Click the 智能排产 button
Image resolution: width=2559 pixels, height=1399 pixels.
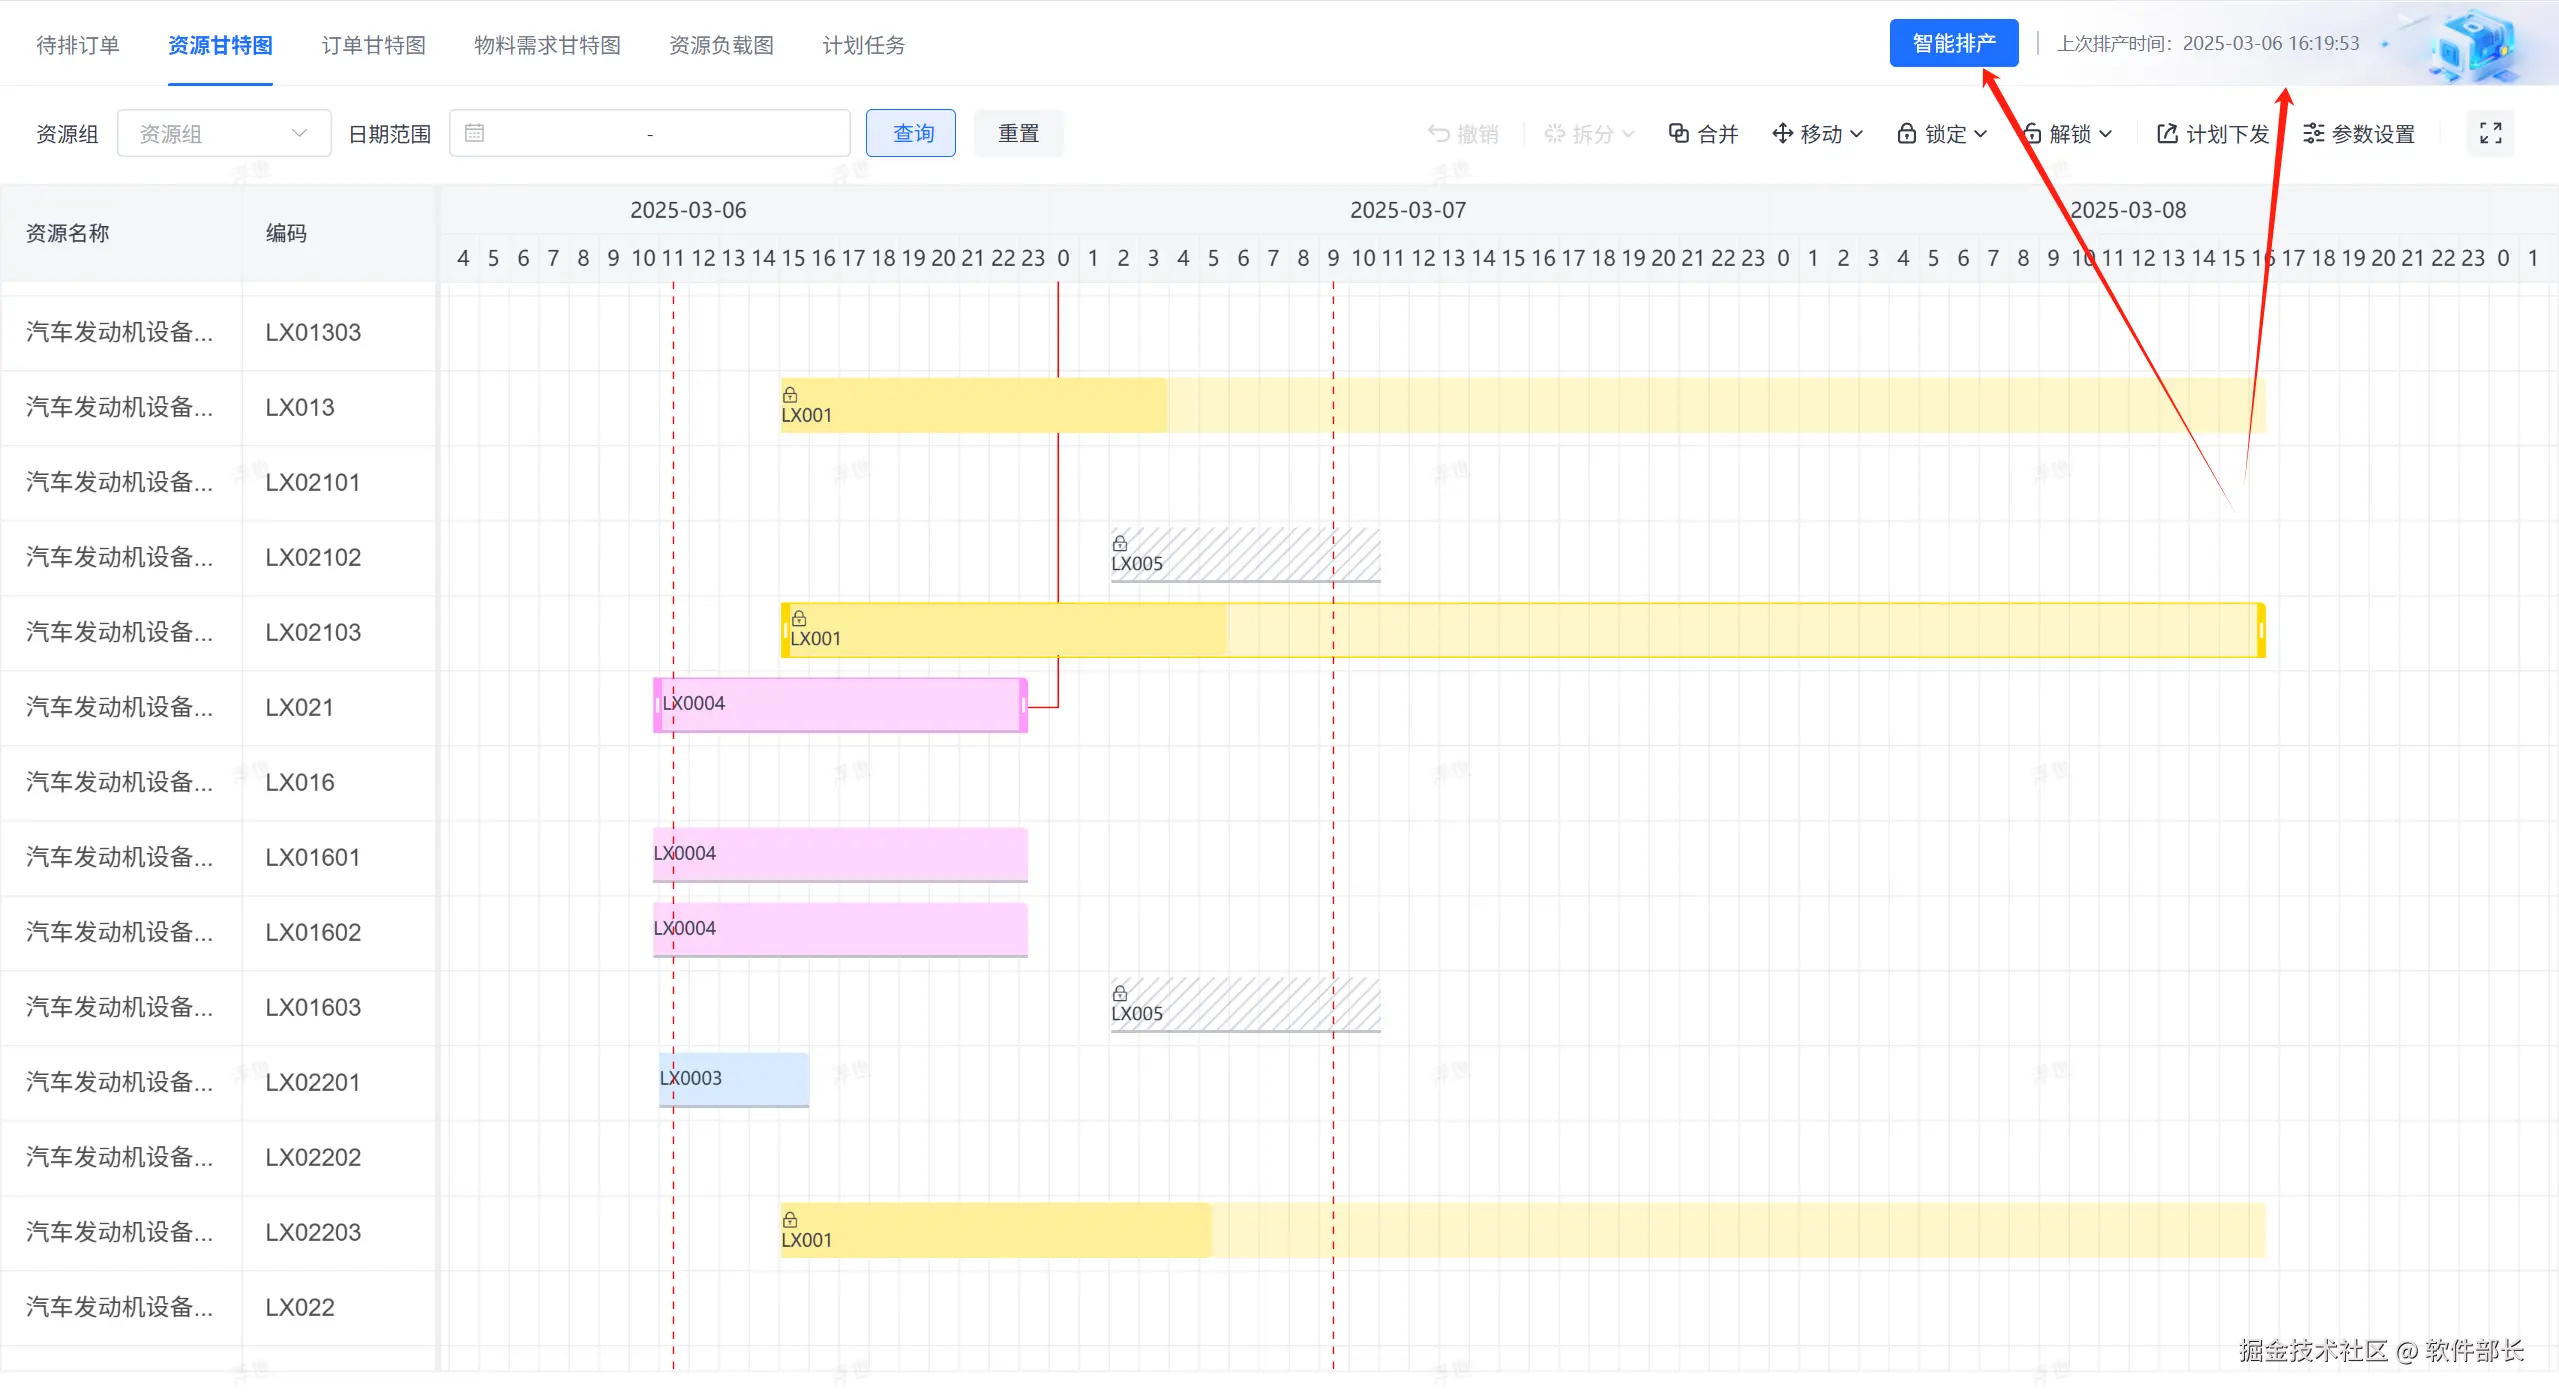tap(1953, 43)
